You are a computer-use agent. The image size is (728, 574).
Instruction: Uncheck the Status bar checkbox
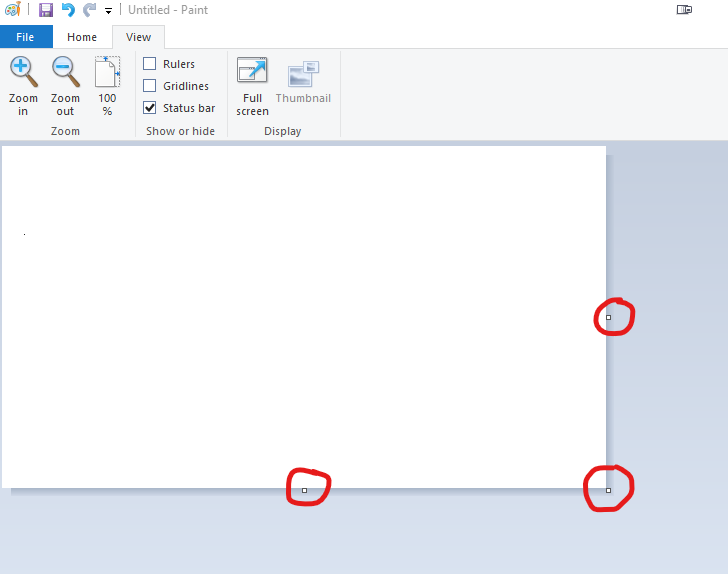pos(150,108)
